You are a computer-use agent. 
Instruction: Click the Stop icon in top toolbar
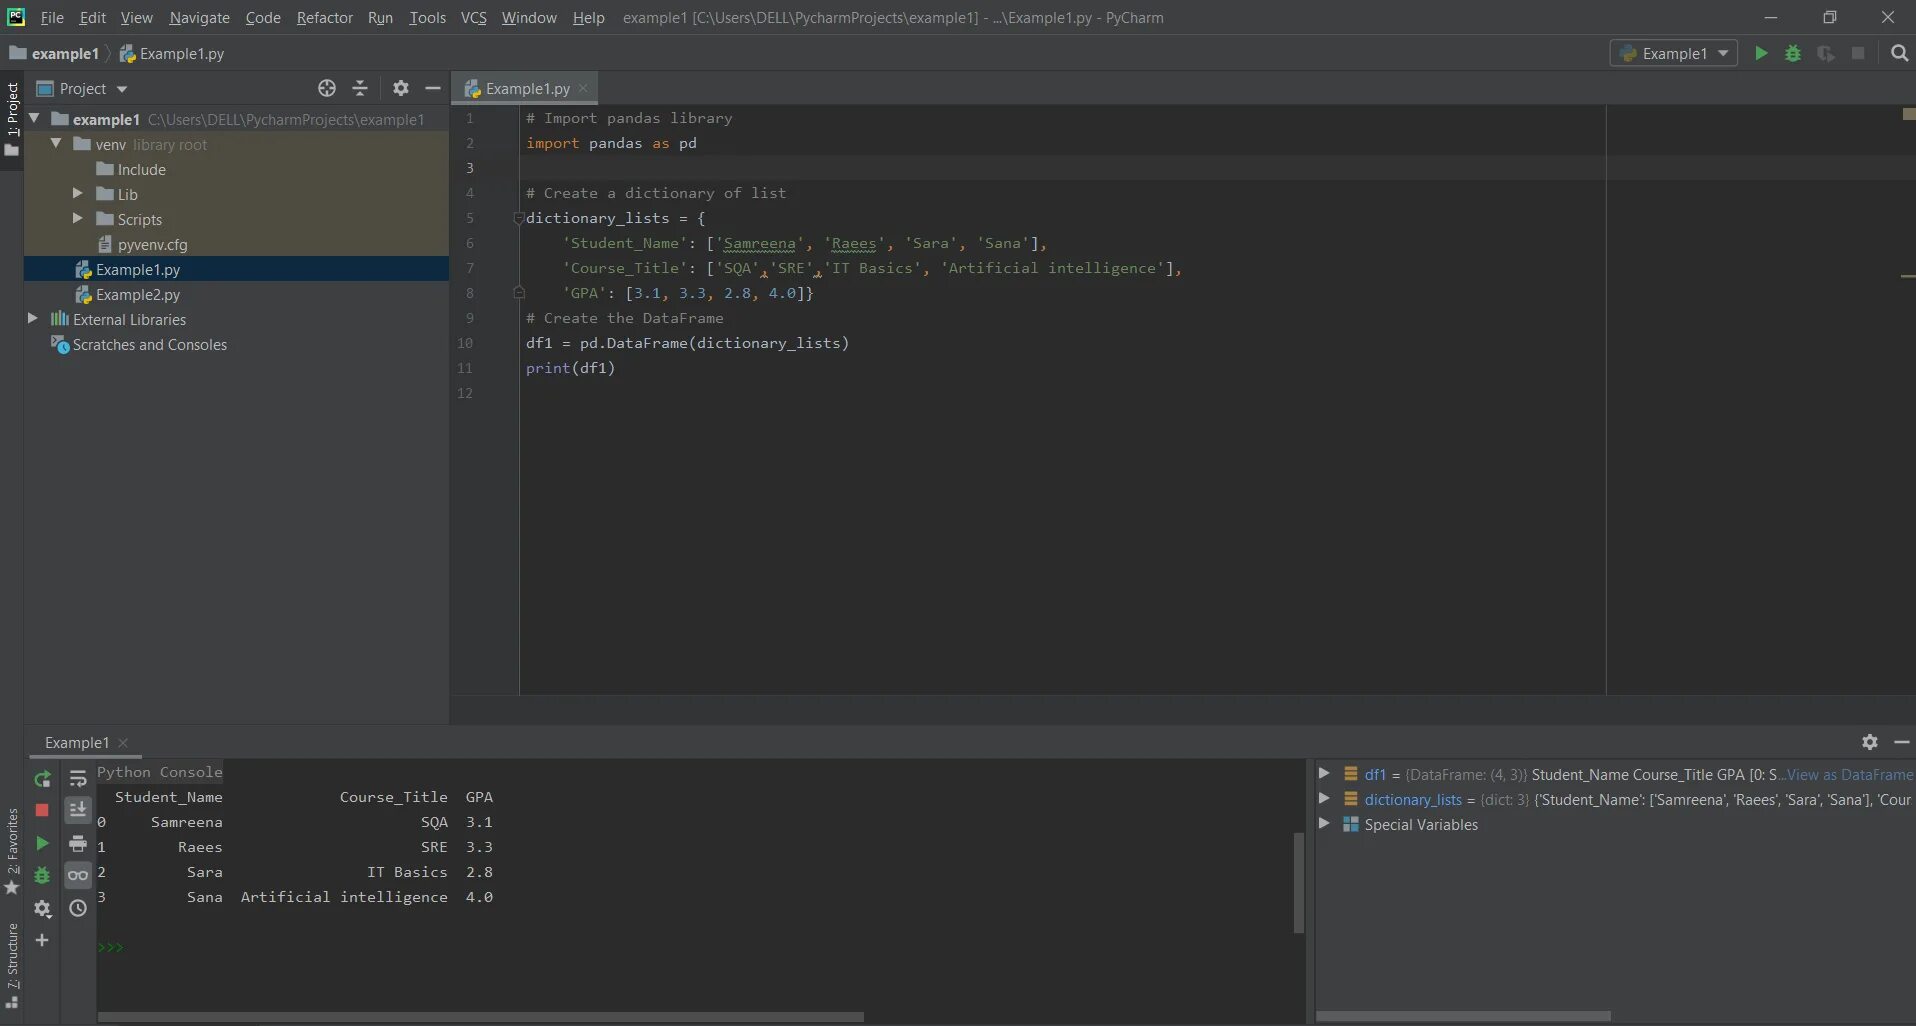coord(1858,53)
